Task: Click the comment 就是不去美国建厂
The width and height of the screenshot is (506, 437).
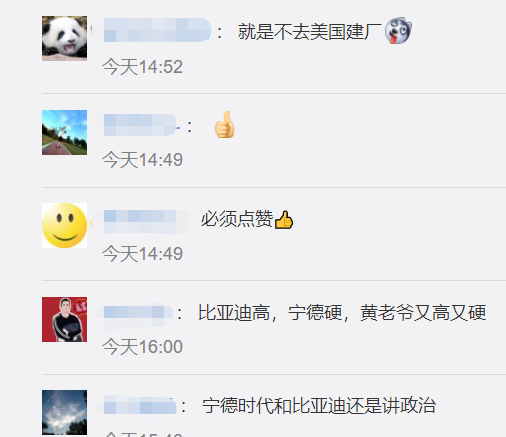Action: (x=310, y=32)
